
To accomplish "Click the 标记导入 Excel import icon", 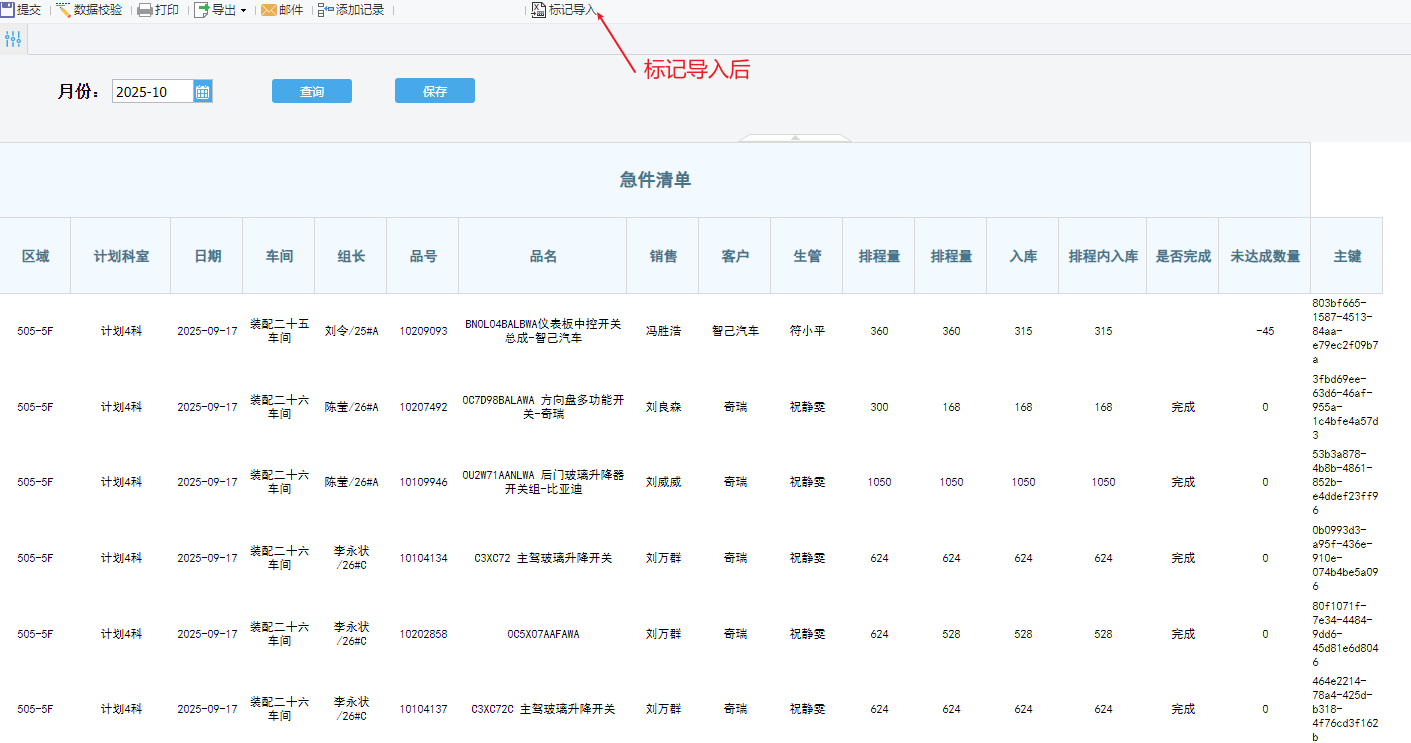I will tap(539, 10).
